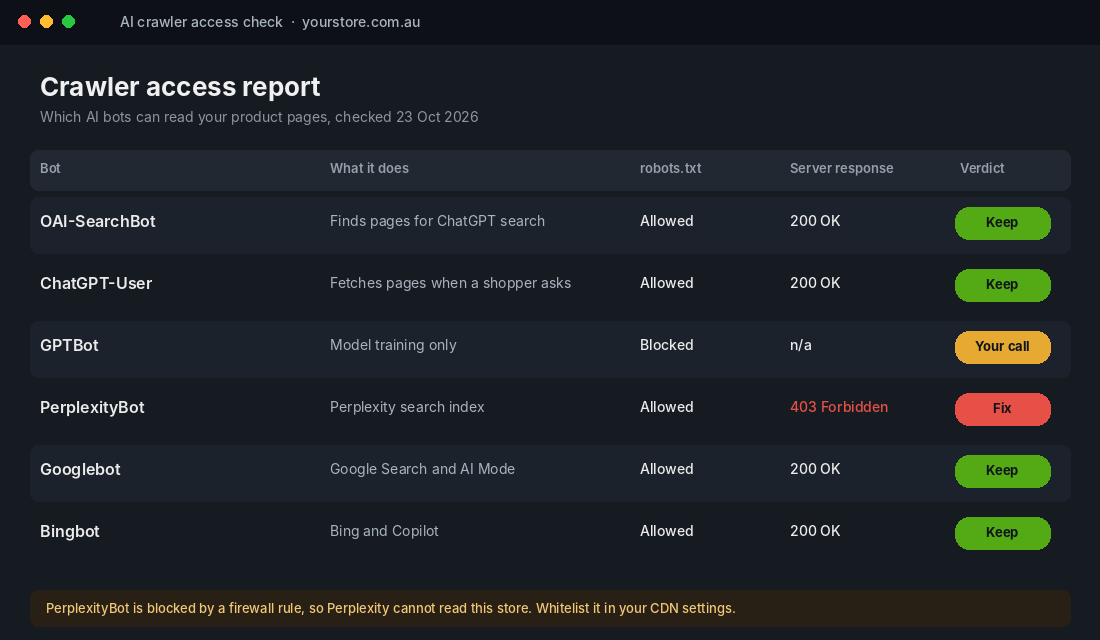The width and height of the screenshot is (1100, 640).
Task: Click the window title AI crawler access check
Action: pos(201,22)
